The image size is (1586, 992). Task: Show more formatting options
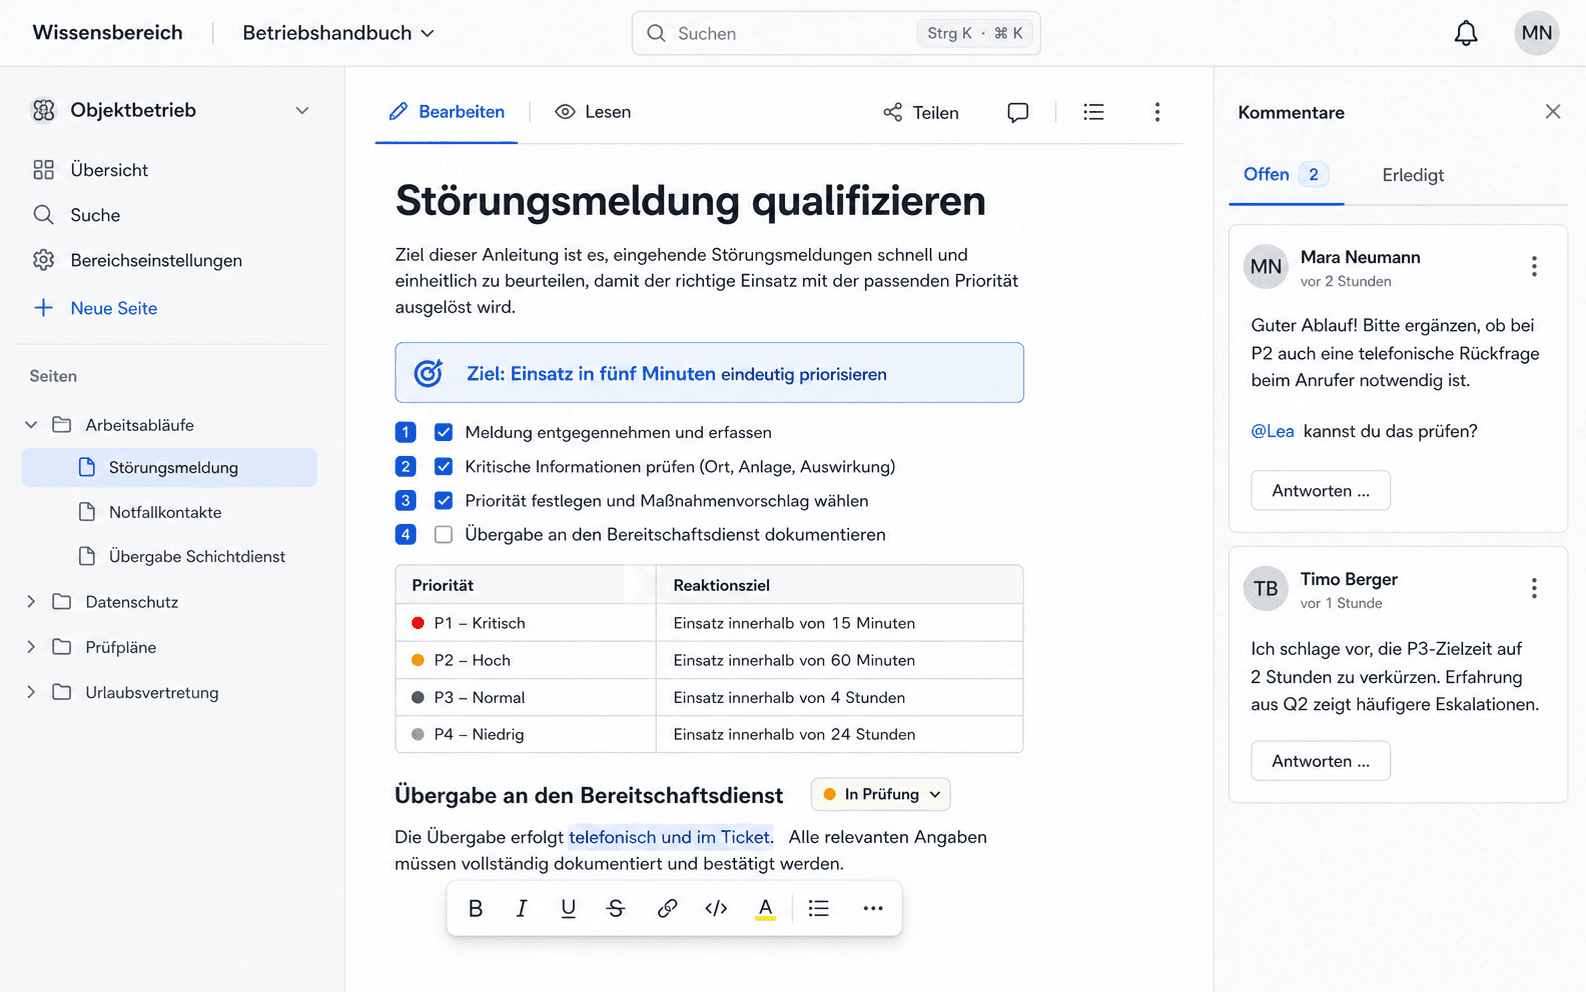coord(873,908)
